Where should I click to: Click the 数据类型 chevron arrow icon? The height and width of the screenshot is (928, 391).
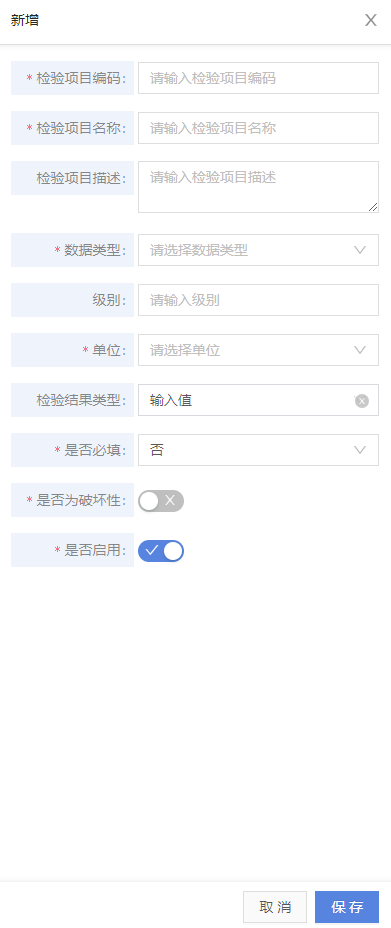coord(360,250)
